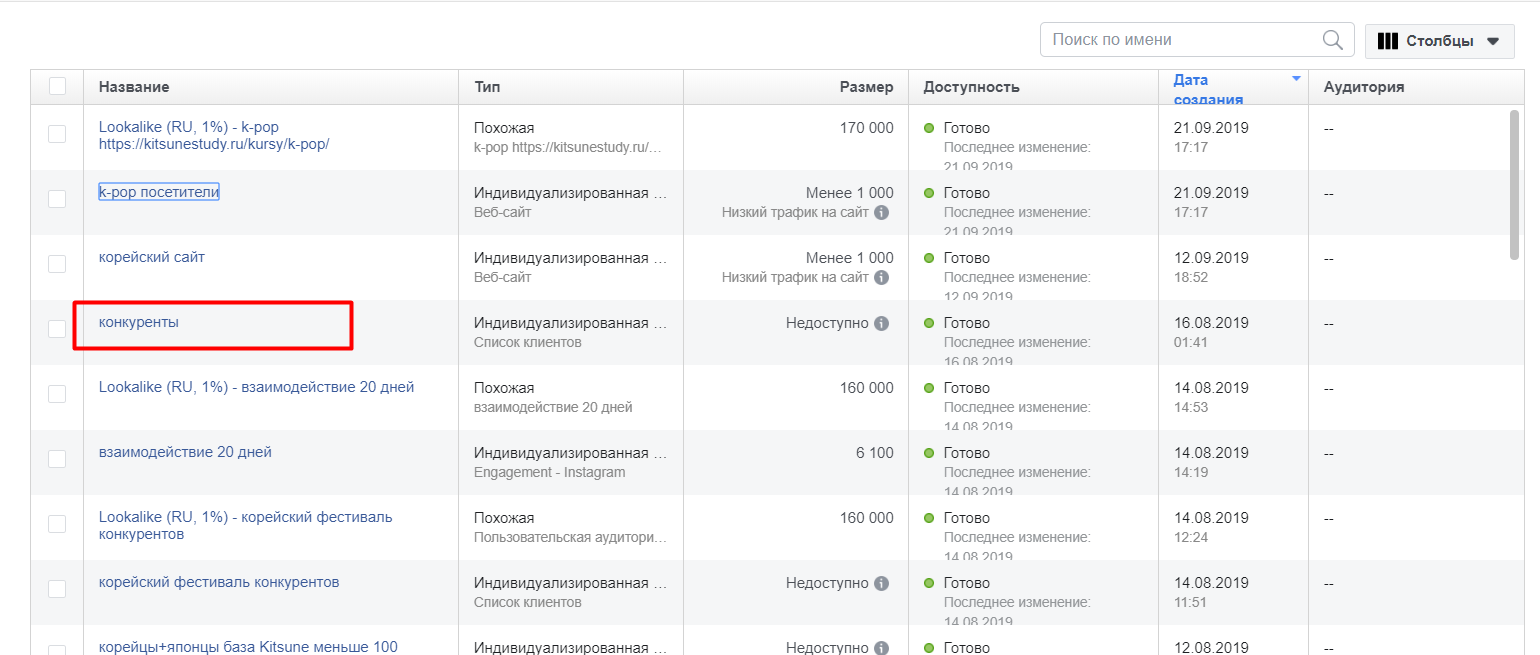Click info icon for корейский фестиваль конкурентов size
The height and width of the screenshot is (655, 1540).
tap(881, 584)
